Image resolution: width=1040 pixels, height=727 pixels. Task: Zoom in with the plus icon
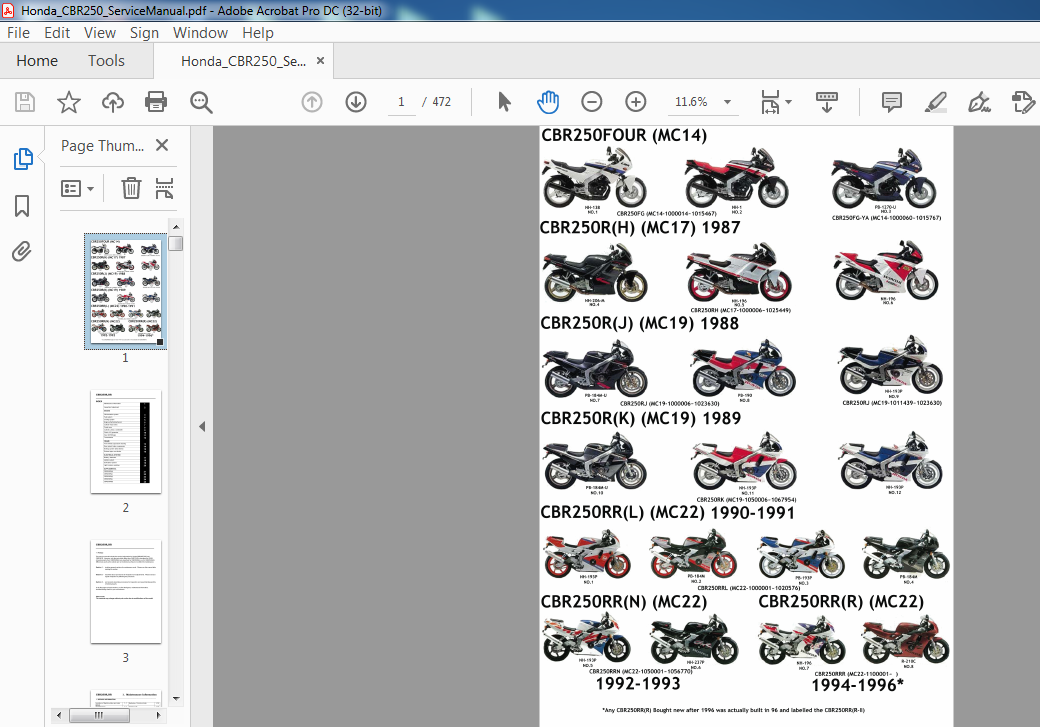[635, 102]
